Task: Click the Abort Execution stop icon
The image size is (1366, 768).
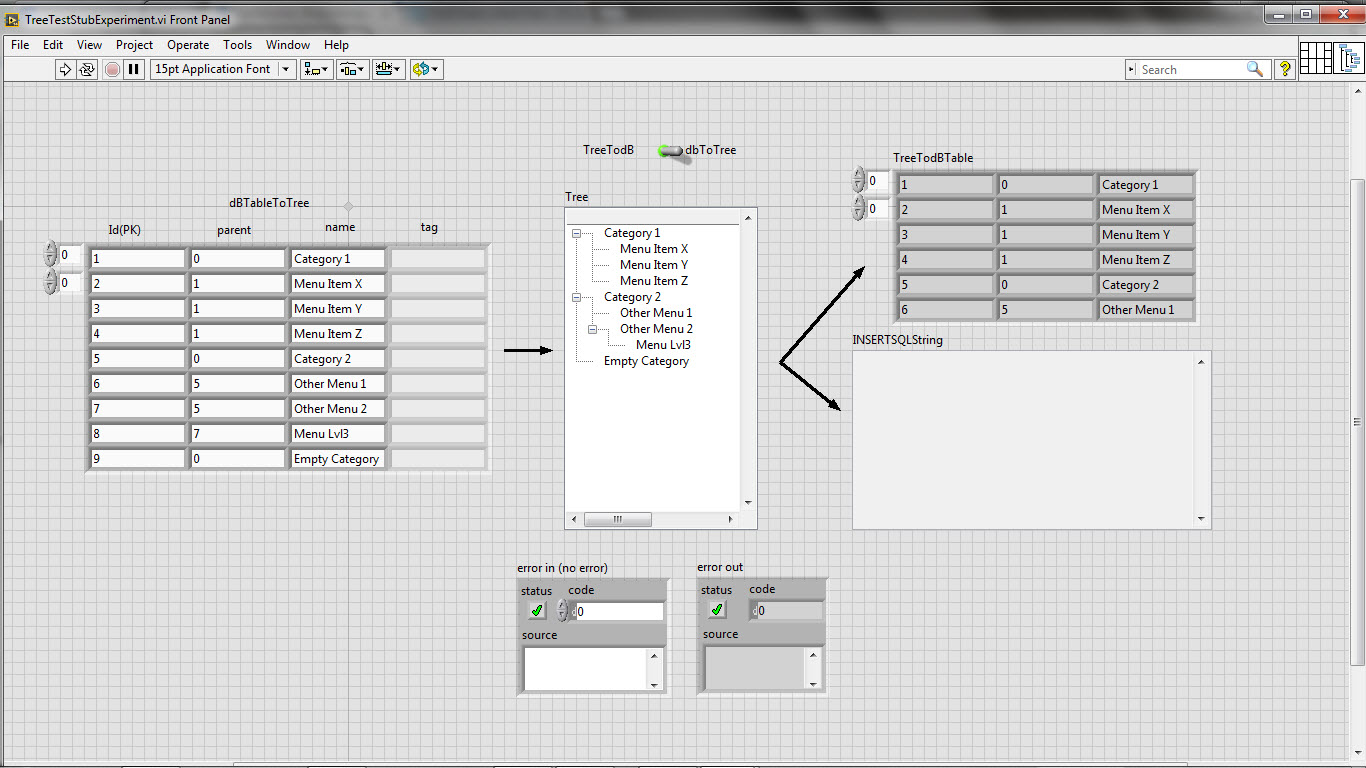Action: pyautogui.click(x=112, y=69)
